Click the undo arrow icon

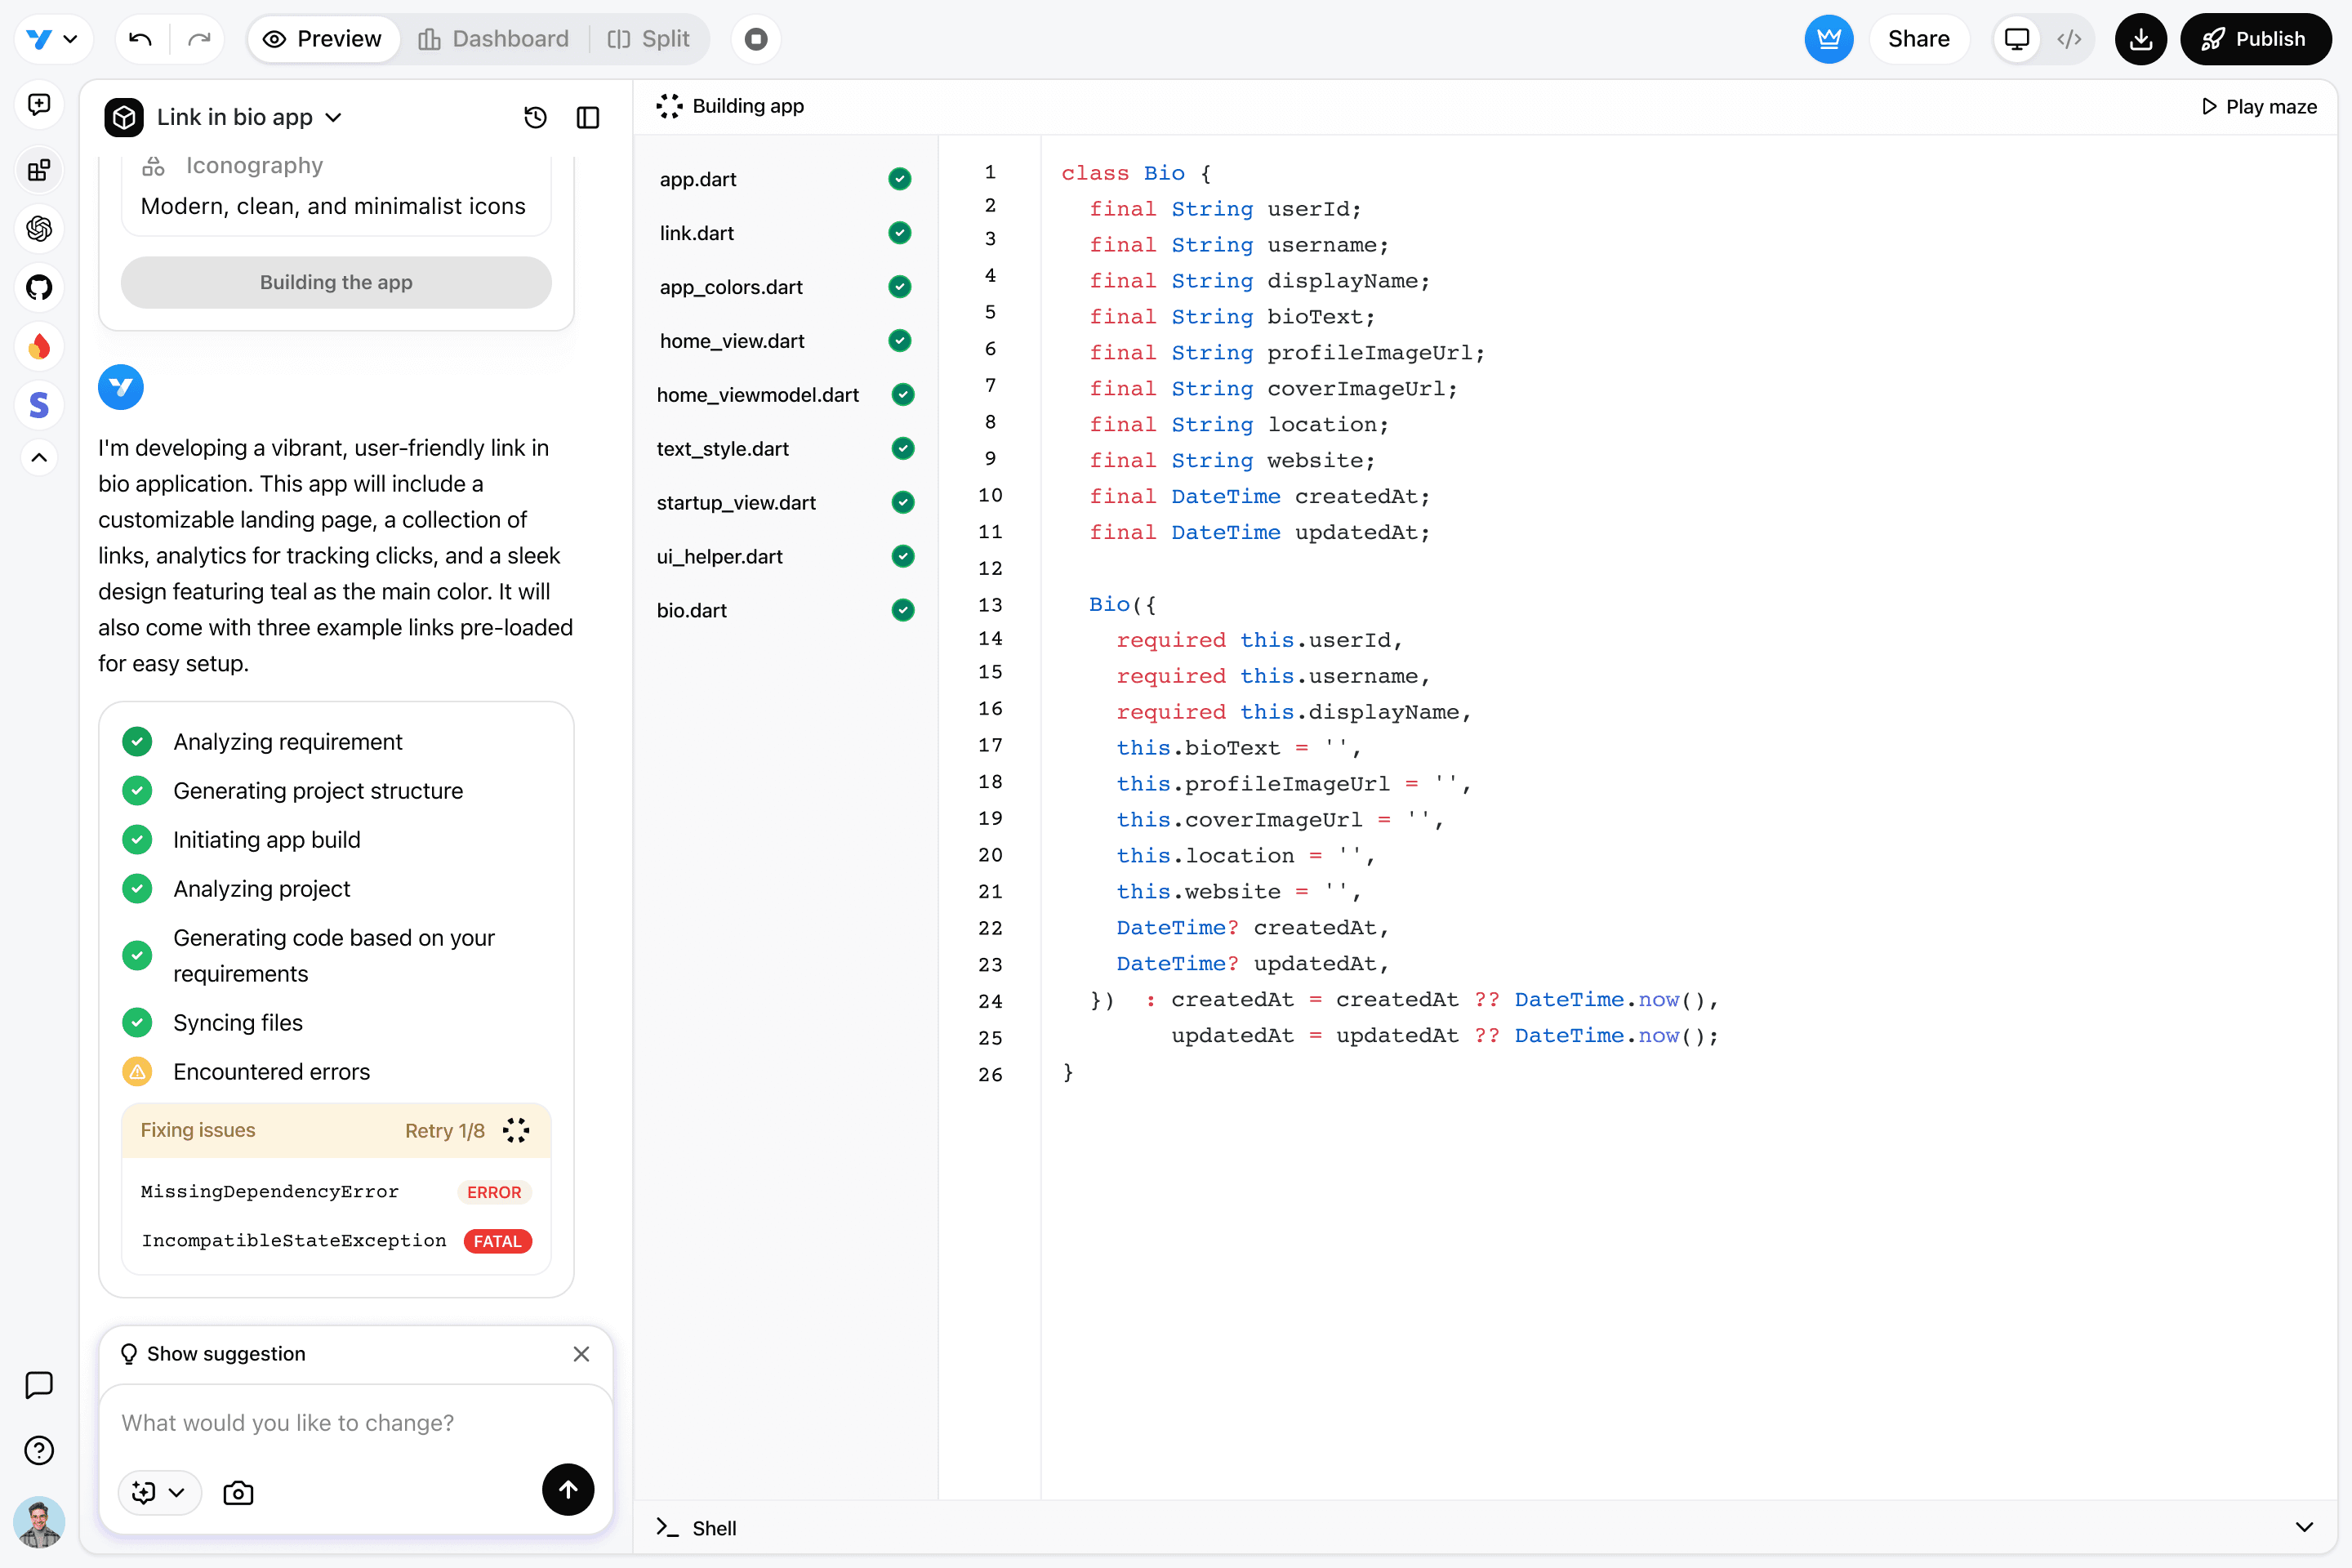[x=140, y=39]
